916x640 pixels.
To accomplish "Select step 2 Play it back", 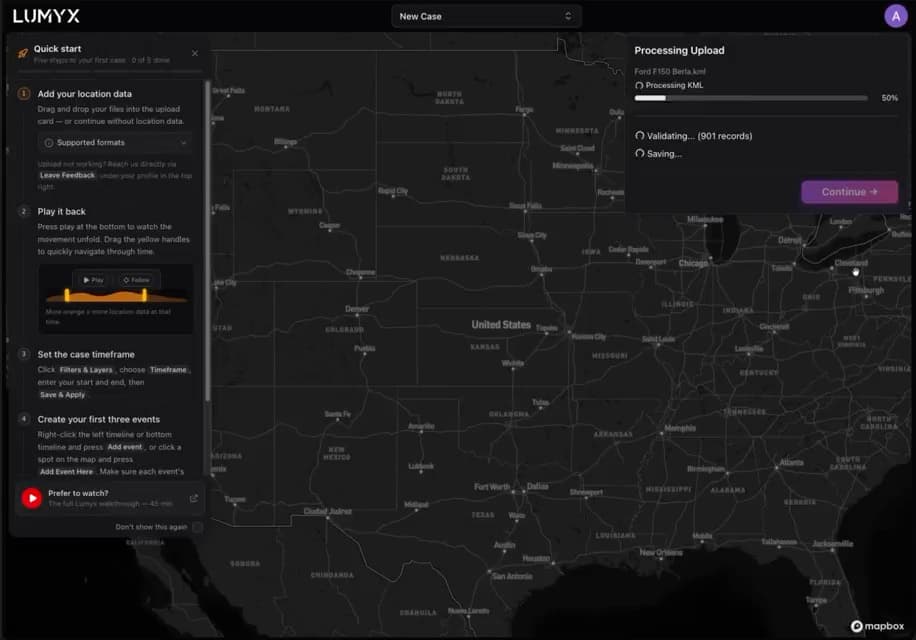I will click(x=61, y=211).
